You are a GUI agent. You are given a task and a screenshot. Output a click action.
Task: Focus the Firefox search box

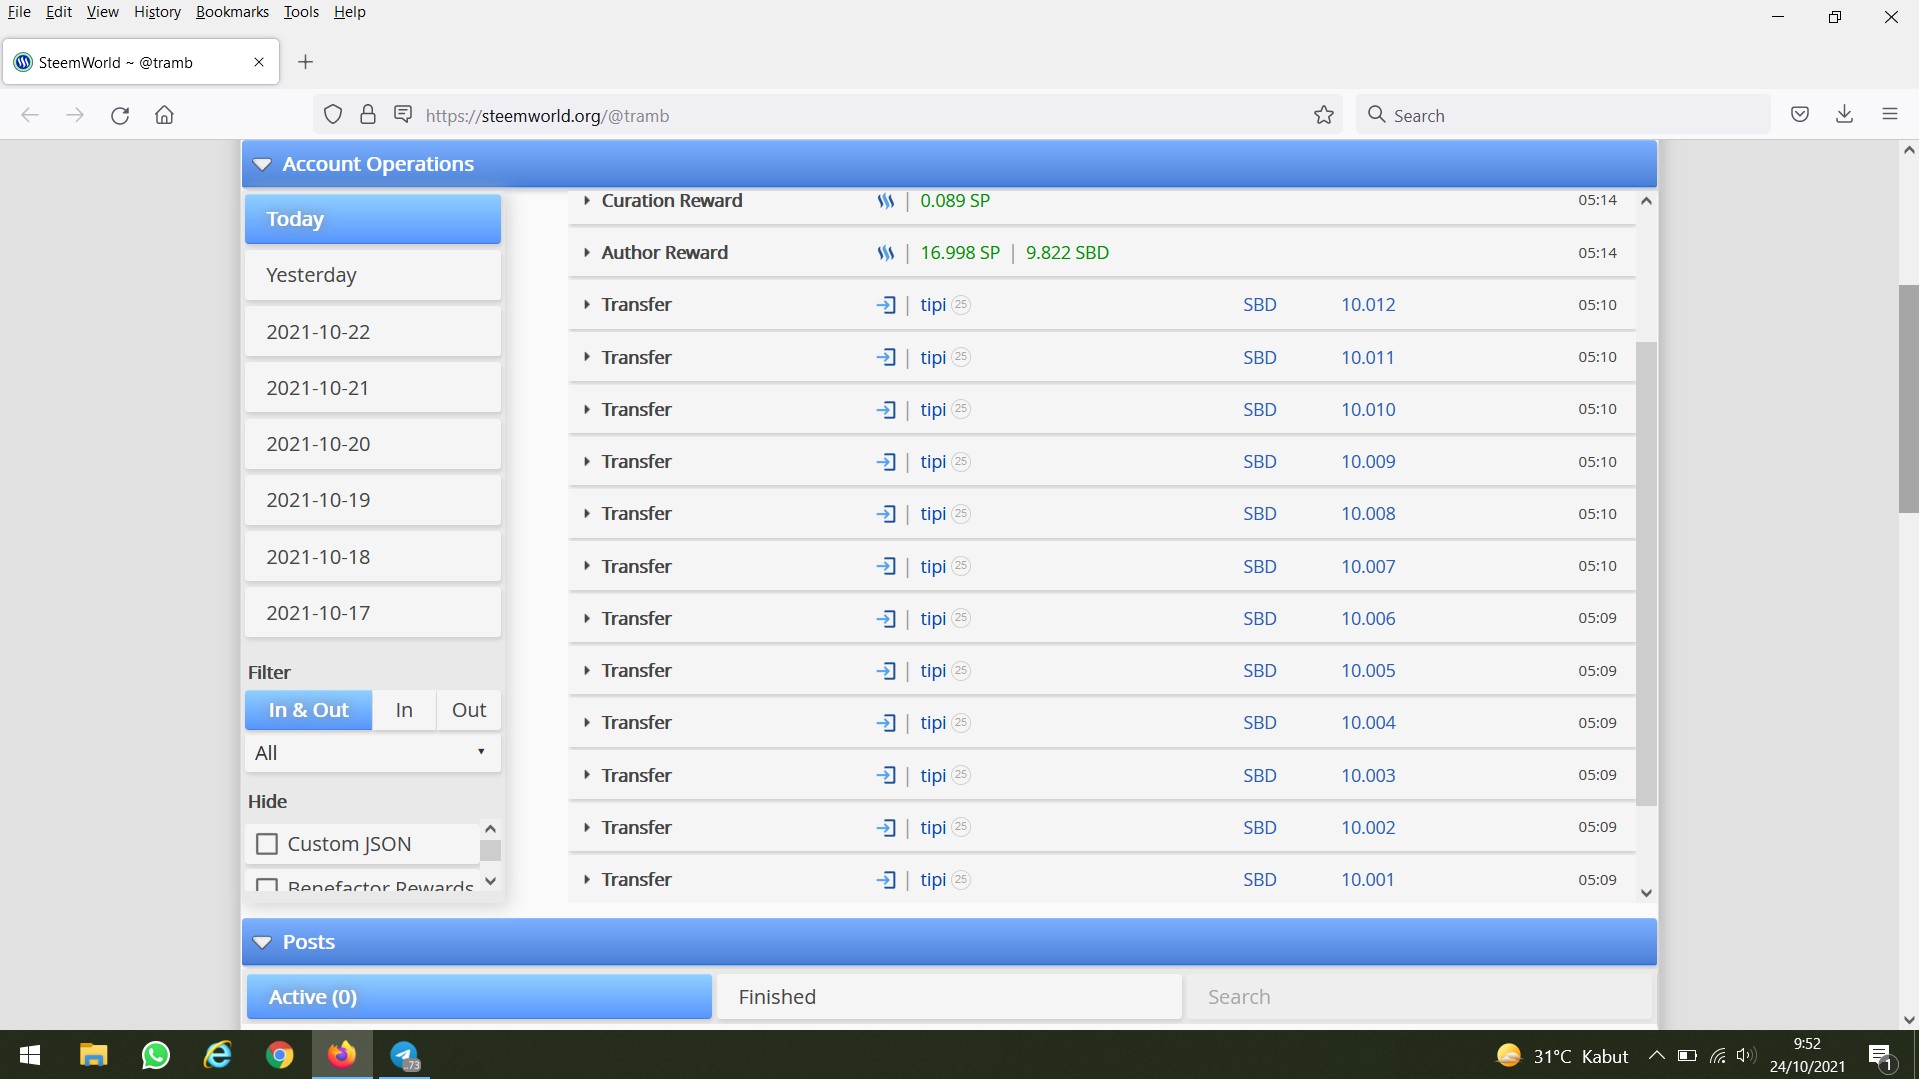click(x=1563, y=115)
